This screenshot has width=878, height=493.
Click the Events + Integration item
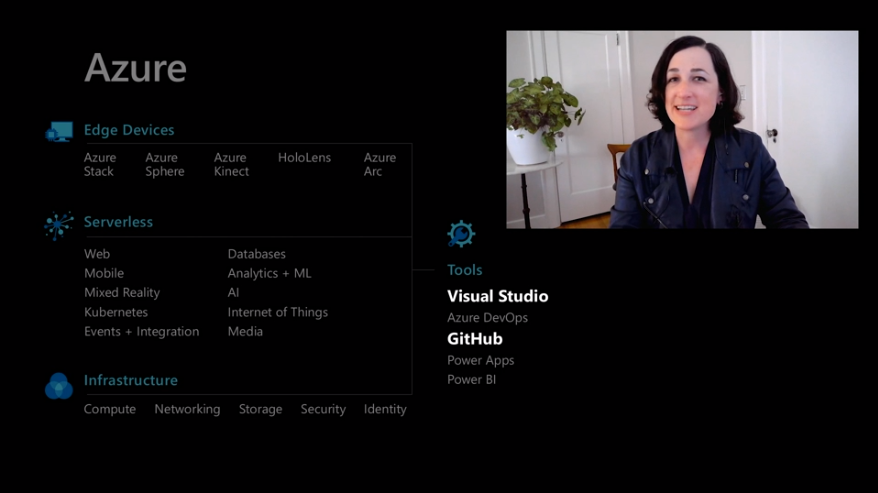tap(142, 331)
